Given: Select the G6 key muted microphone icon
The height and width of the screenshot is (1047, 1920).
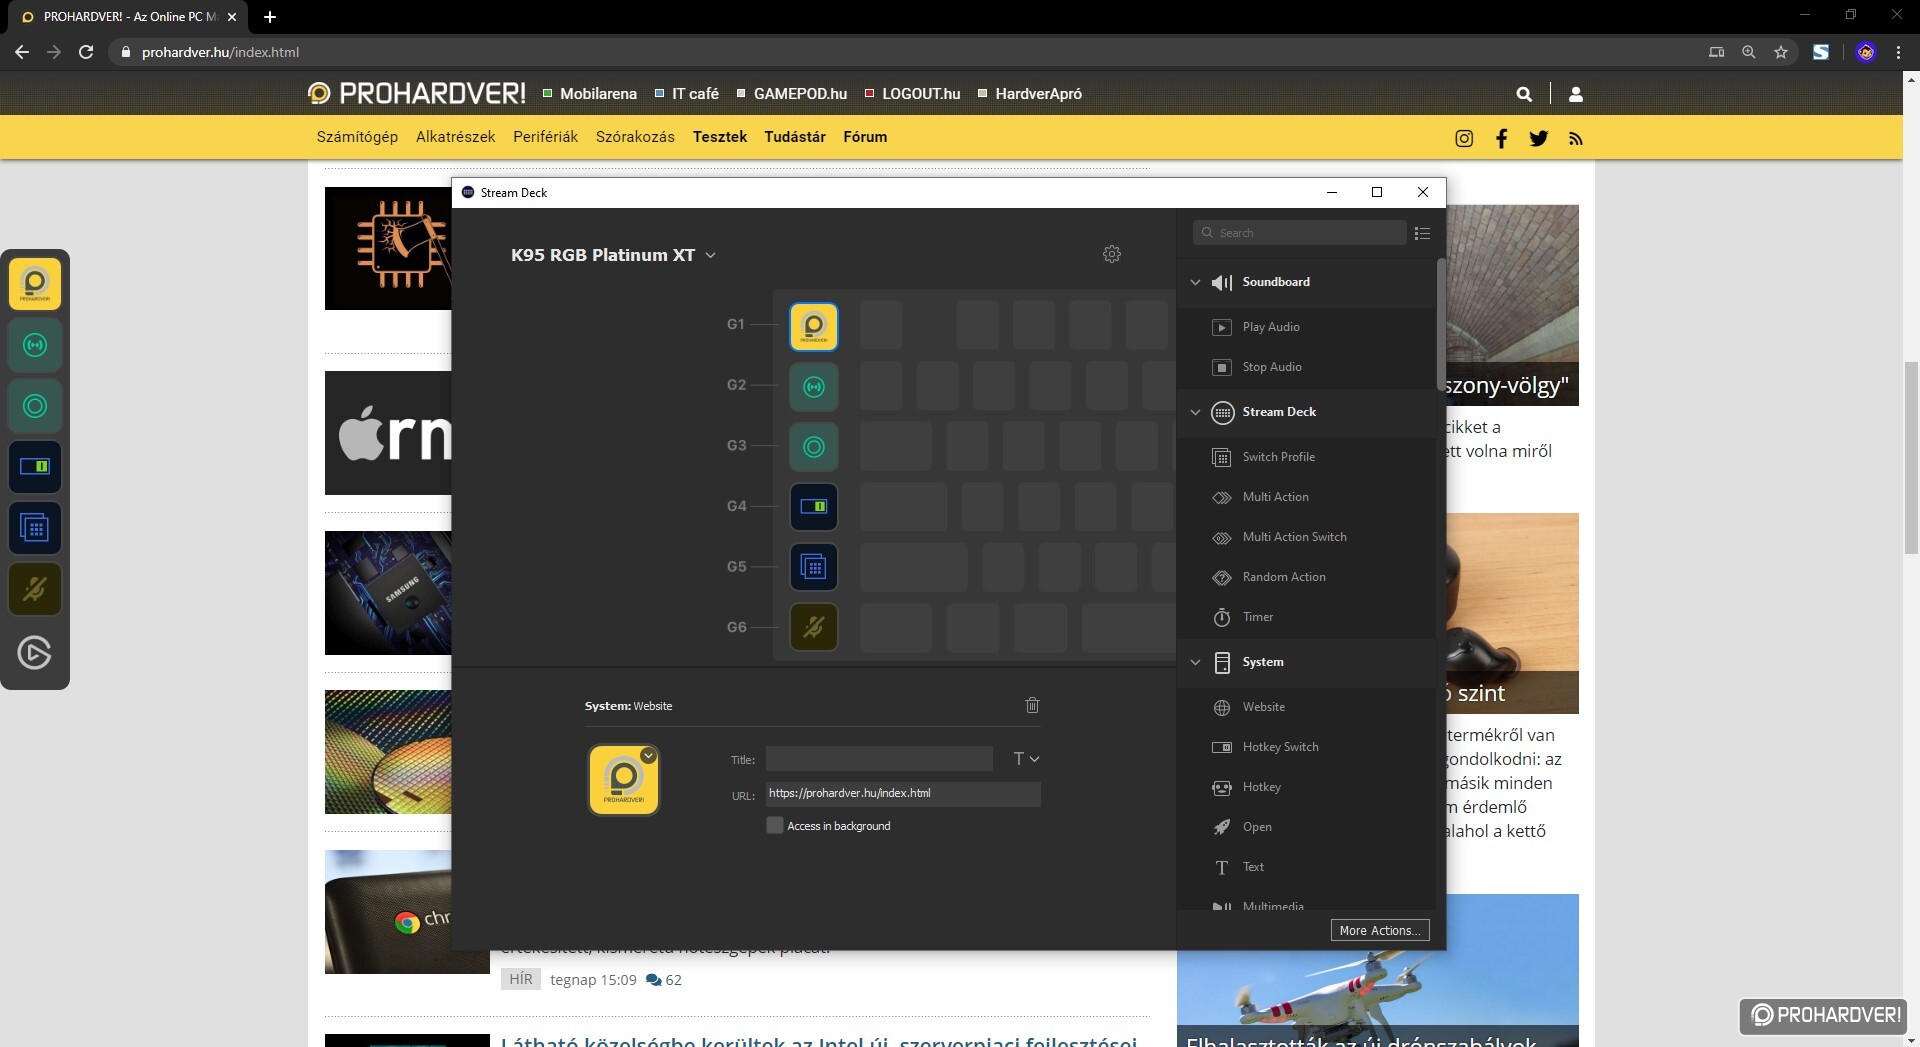Looking at the screenshot, I should point(813,627).
